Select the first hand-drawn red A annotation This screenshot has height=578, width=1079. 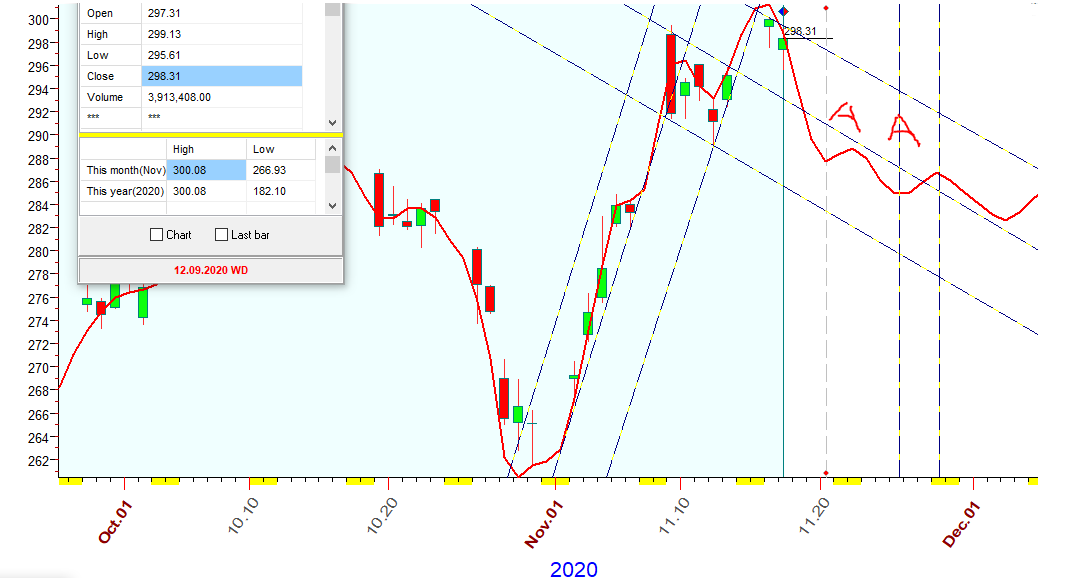pos(846,118)
